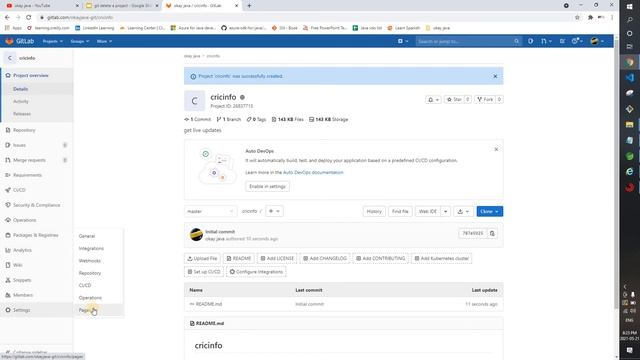
Task: Click the GitLab logo in the header
Action: click(19, 41)
